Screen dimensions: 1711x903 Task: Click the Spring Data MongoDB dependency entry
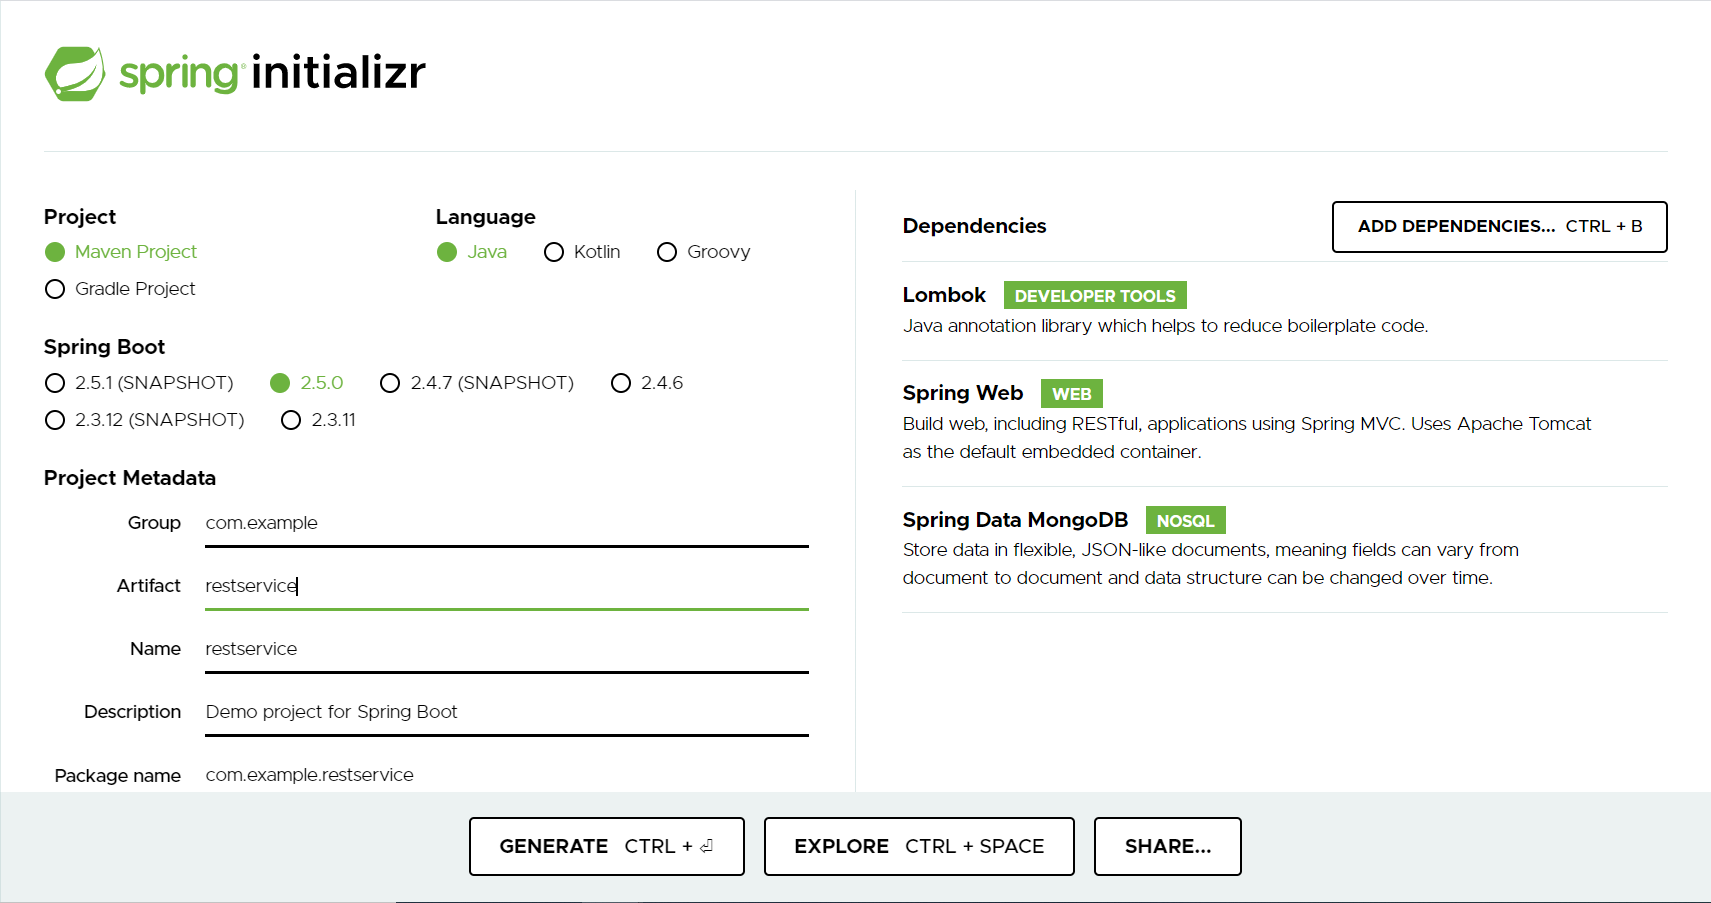(1285, 549)
